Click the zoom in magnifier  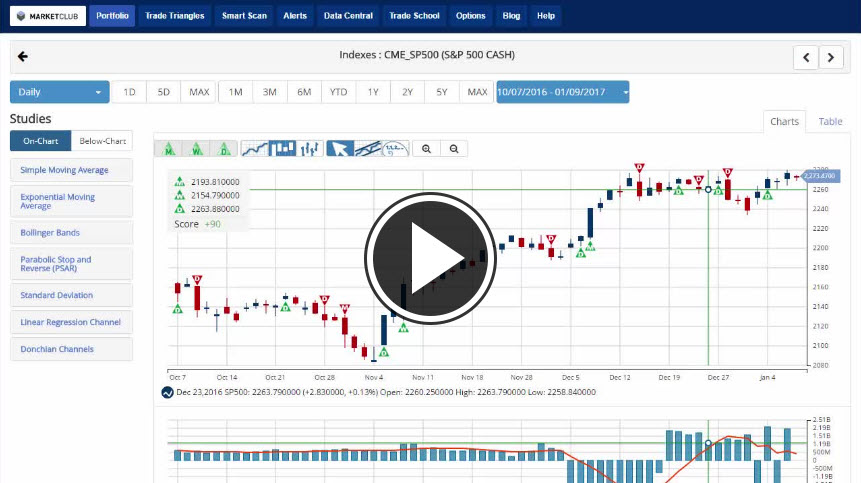[426, 149]
